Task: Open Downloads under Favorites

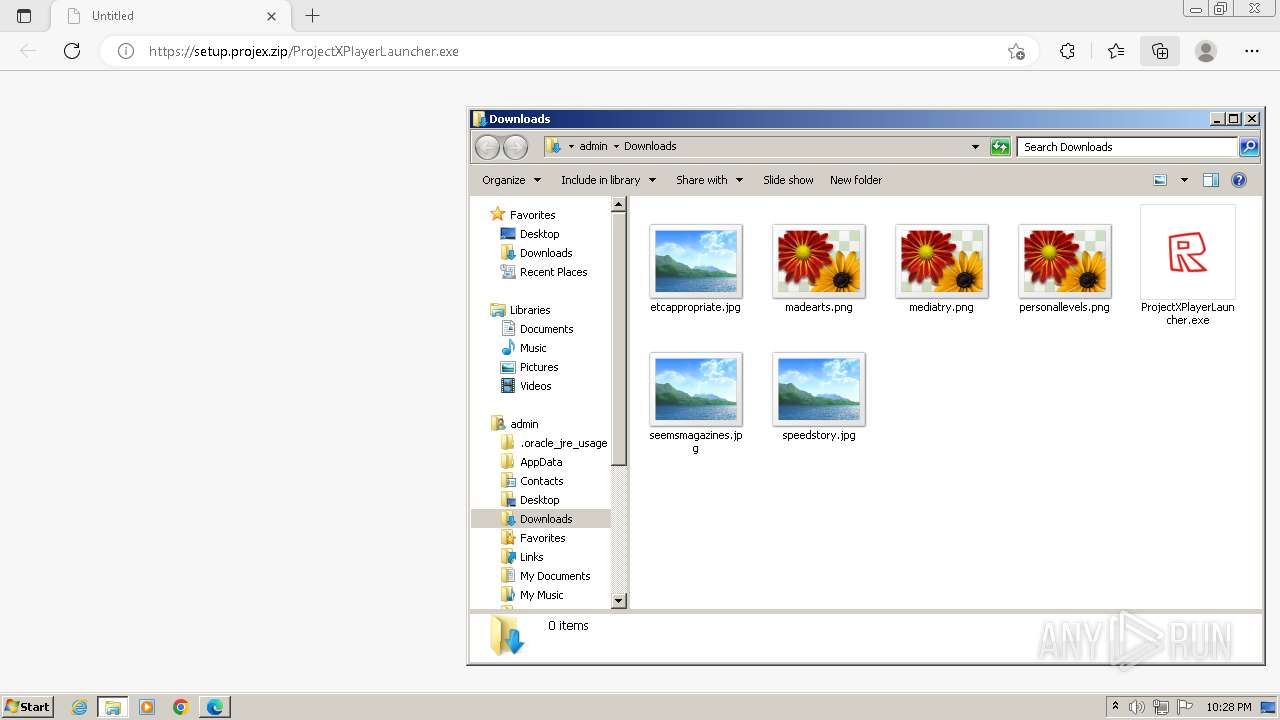Action: 546,253
